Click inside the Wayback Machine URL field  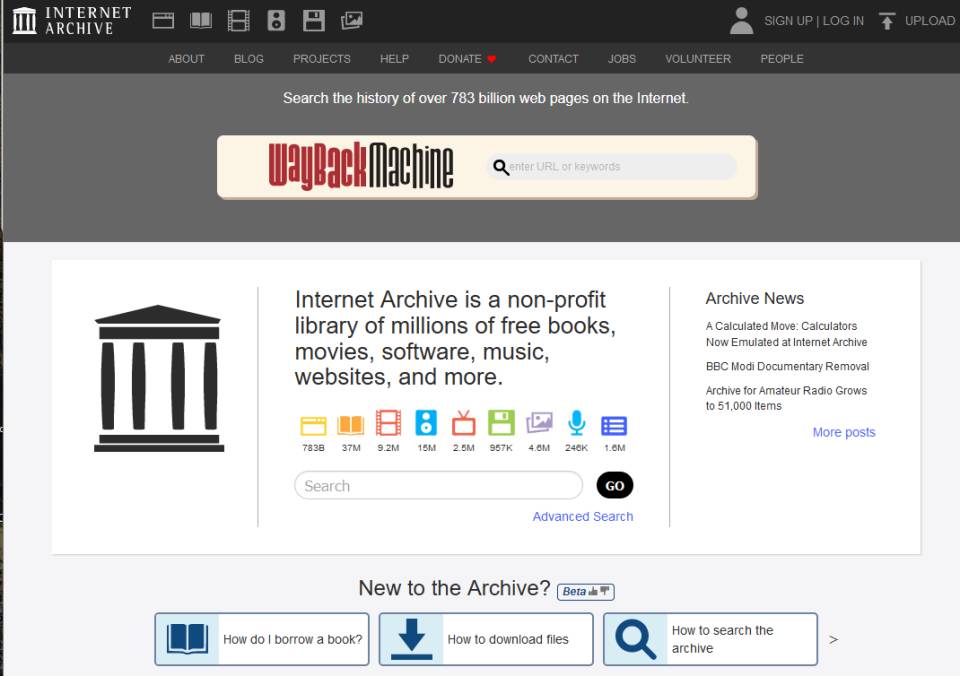tap(610, 166)
